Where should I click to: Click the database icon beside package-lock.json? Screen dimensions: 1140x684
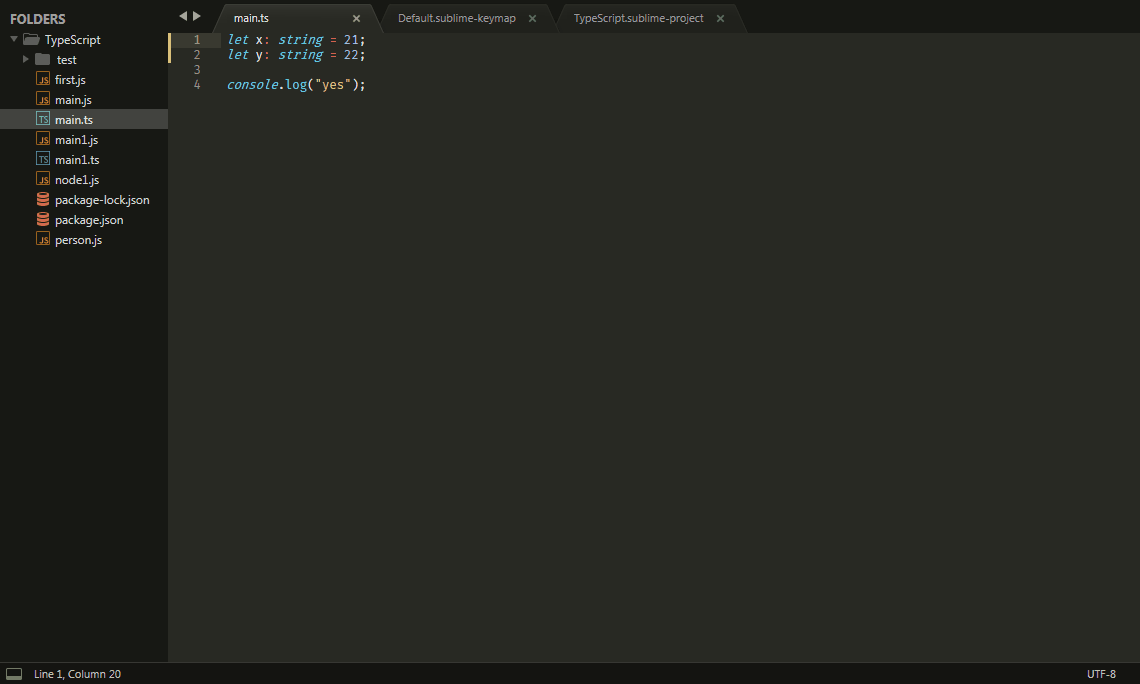click(x=43, y=199)
